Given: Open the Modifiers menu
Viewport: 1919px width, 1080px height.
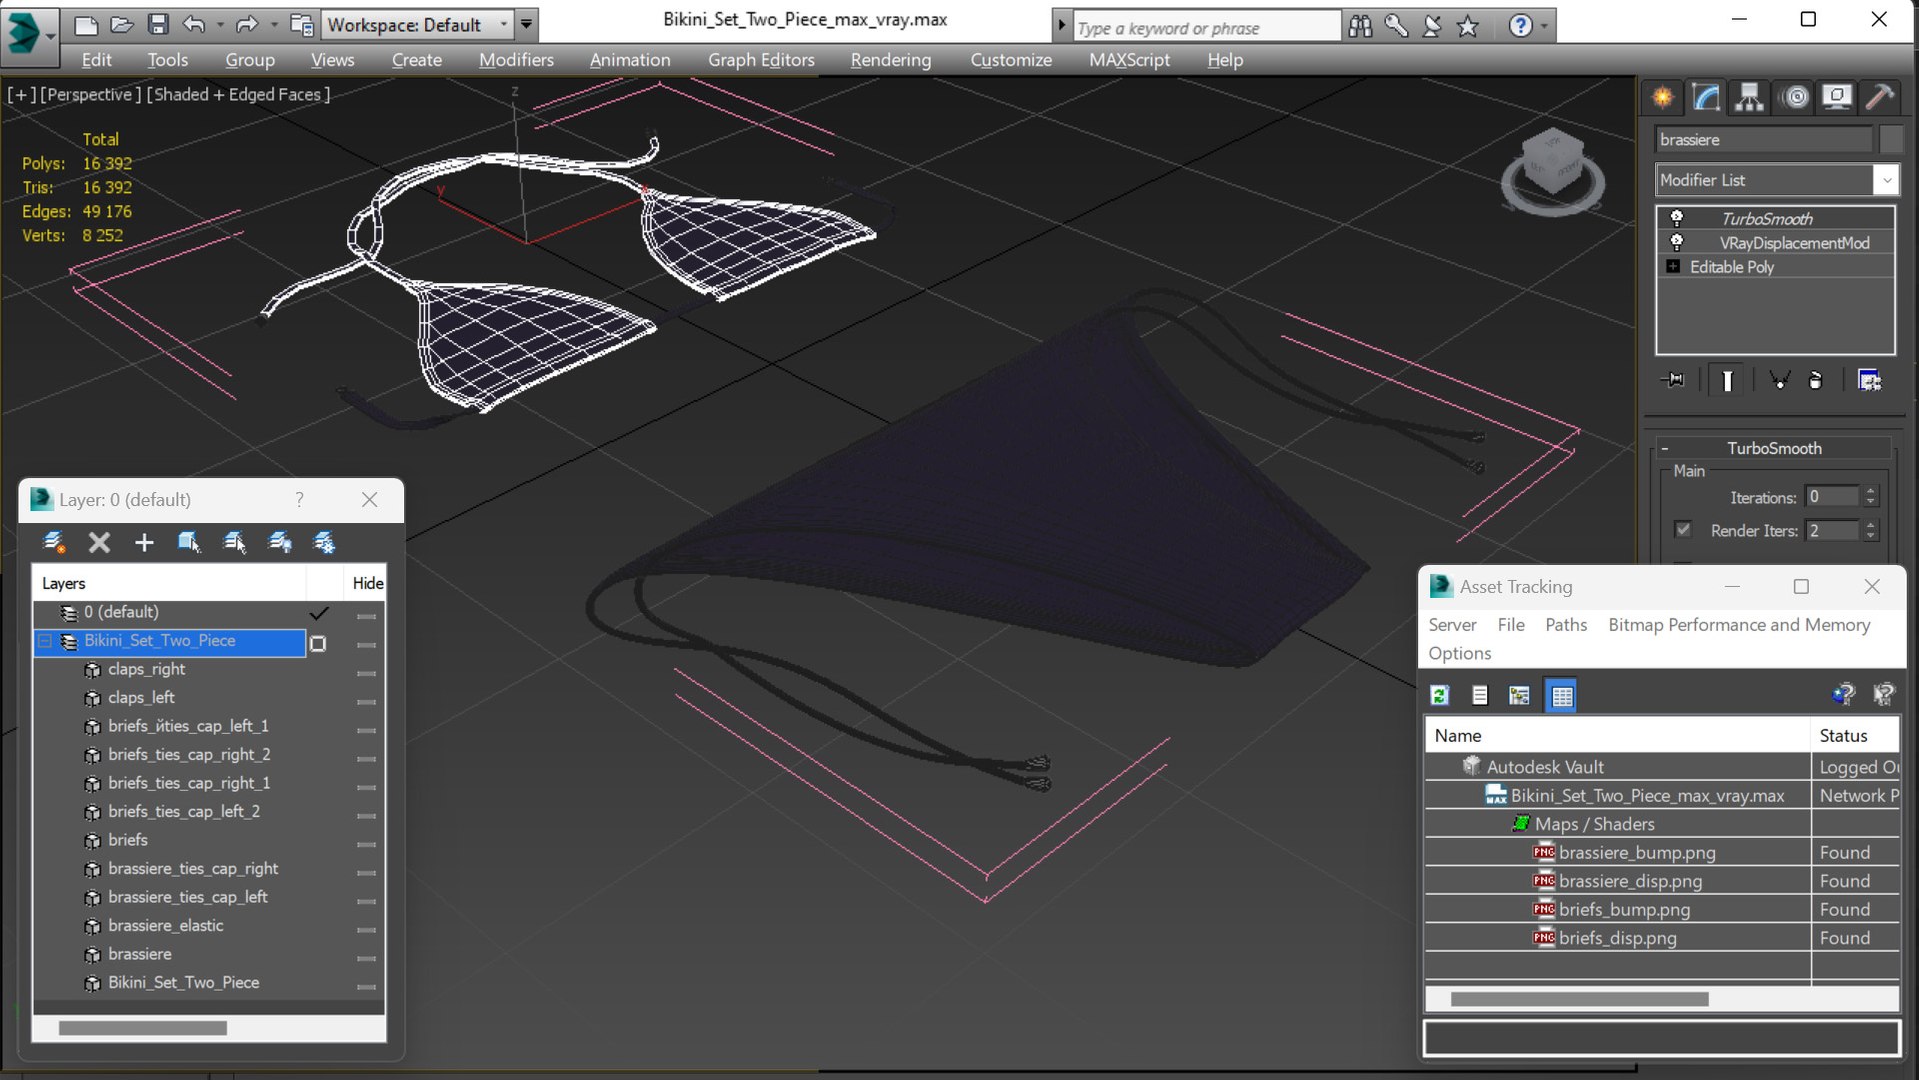Looking at the screenshot, I should tap(516, 60).
